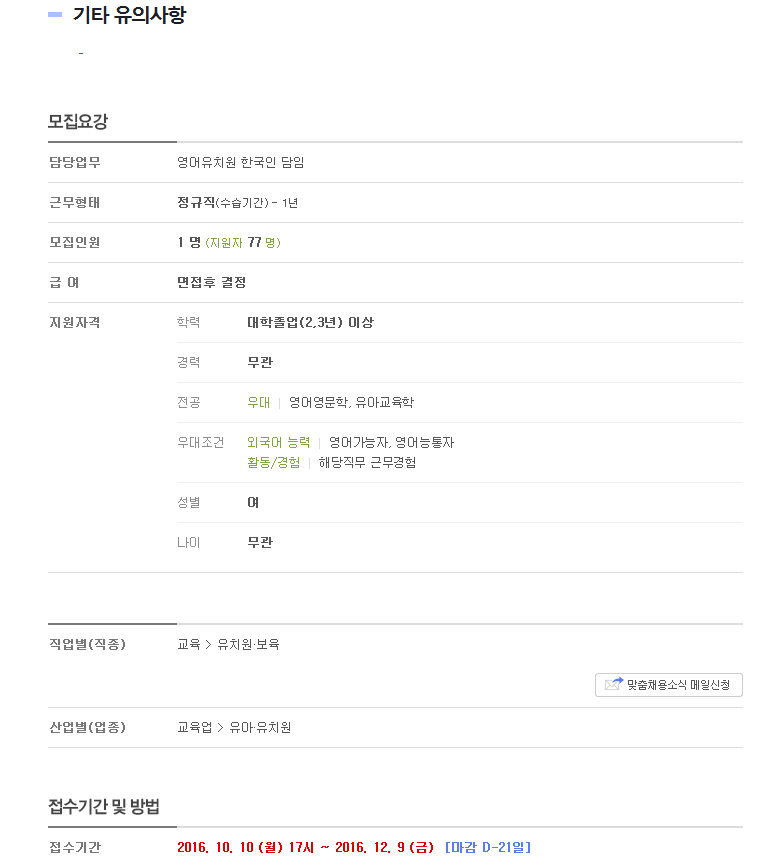Open the 유아·유치원 industry category

tap(260, 727)
